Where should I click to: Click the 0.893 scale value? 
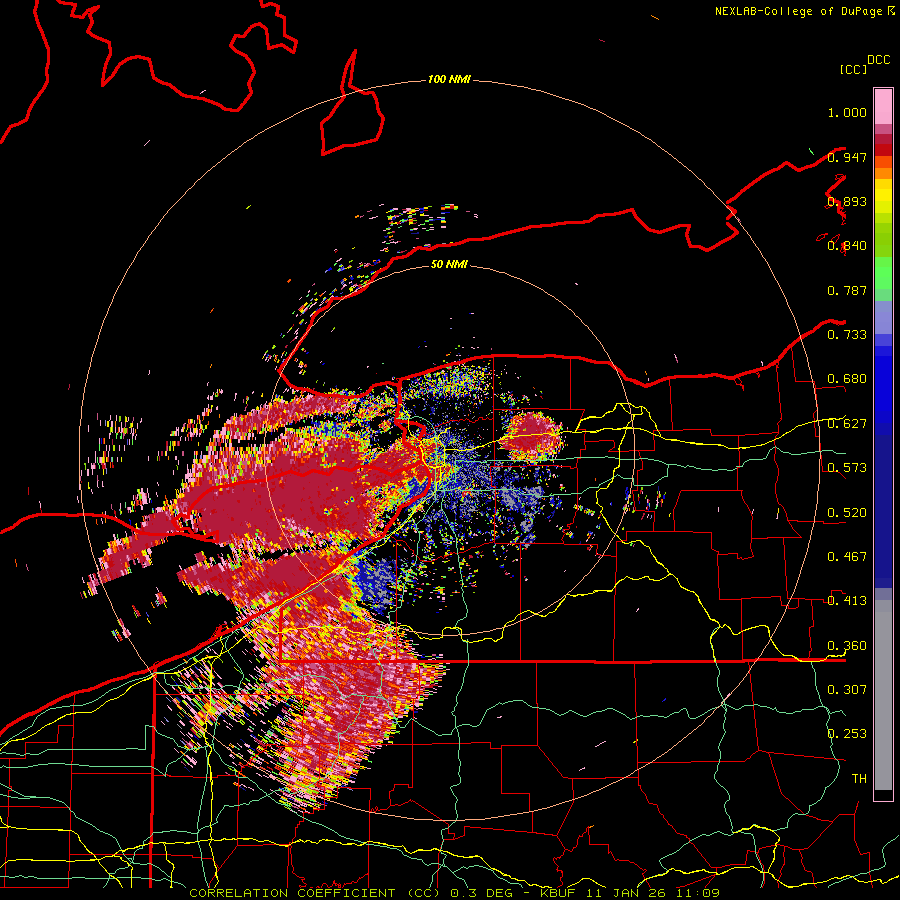847,201
